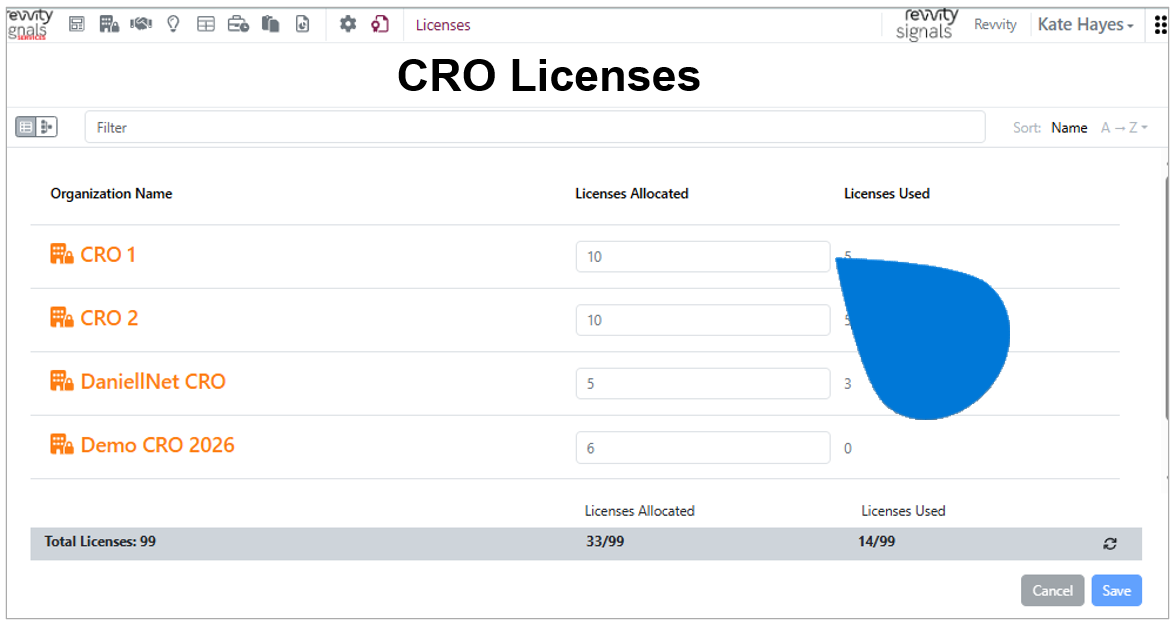Click the DaniellNet CRO used value 3

coord(848,384)
